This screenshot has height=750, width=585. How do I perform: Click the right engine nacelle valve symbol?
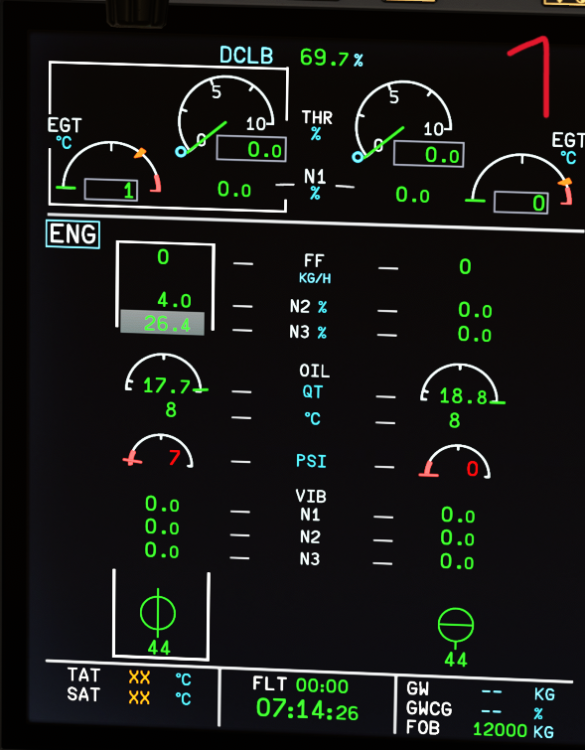(456, 626)
